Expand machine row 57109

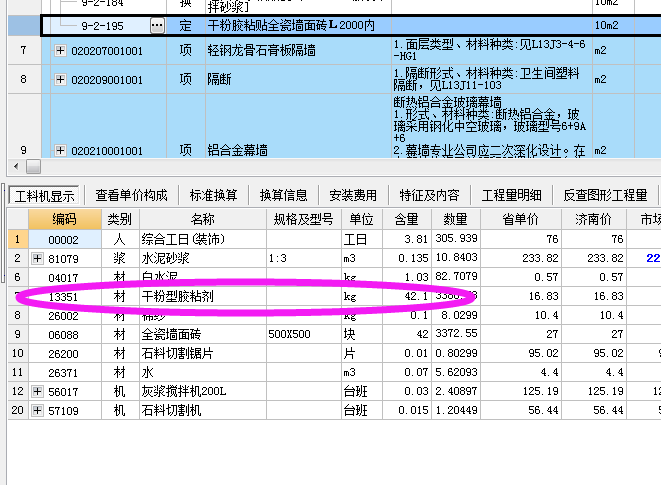click(x=37, y=410)
